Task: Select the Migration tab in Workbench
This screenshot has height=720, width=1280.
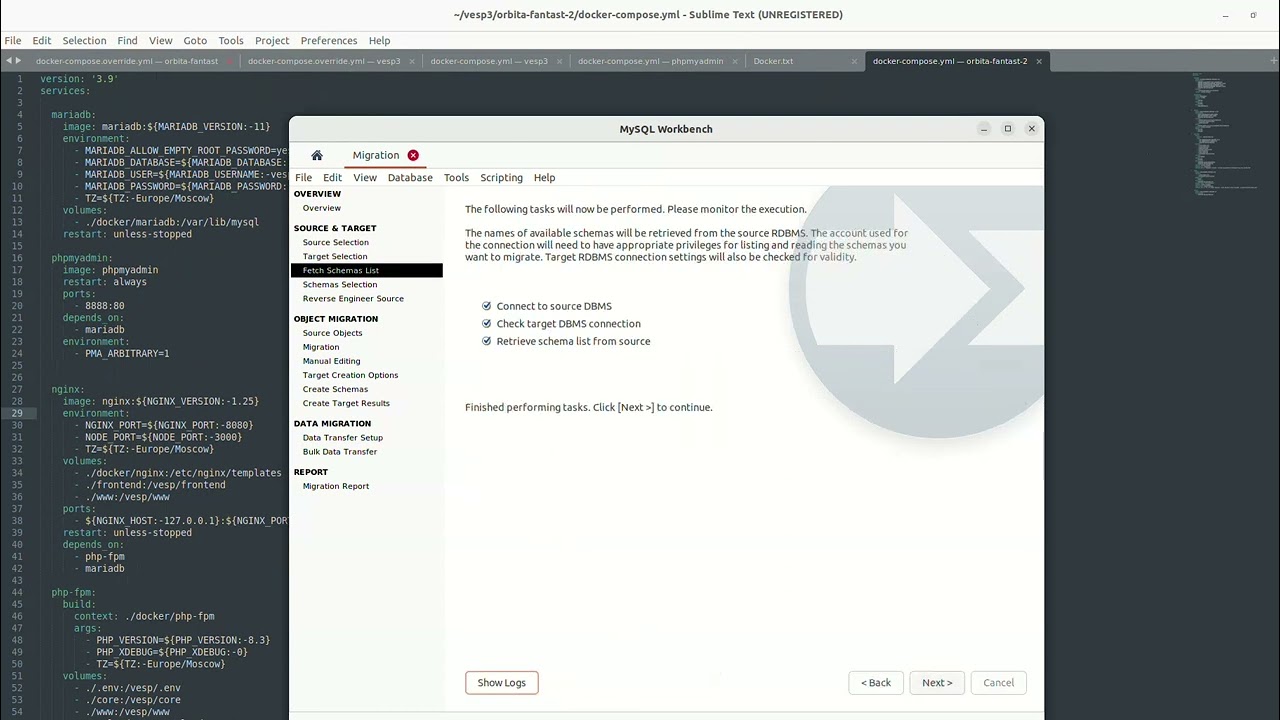Action: click(376, 155)
